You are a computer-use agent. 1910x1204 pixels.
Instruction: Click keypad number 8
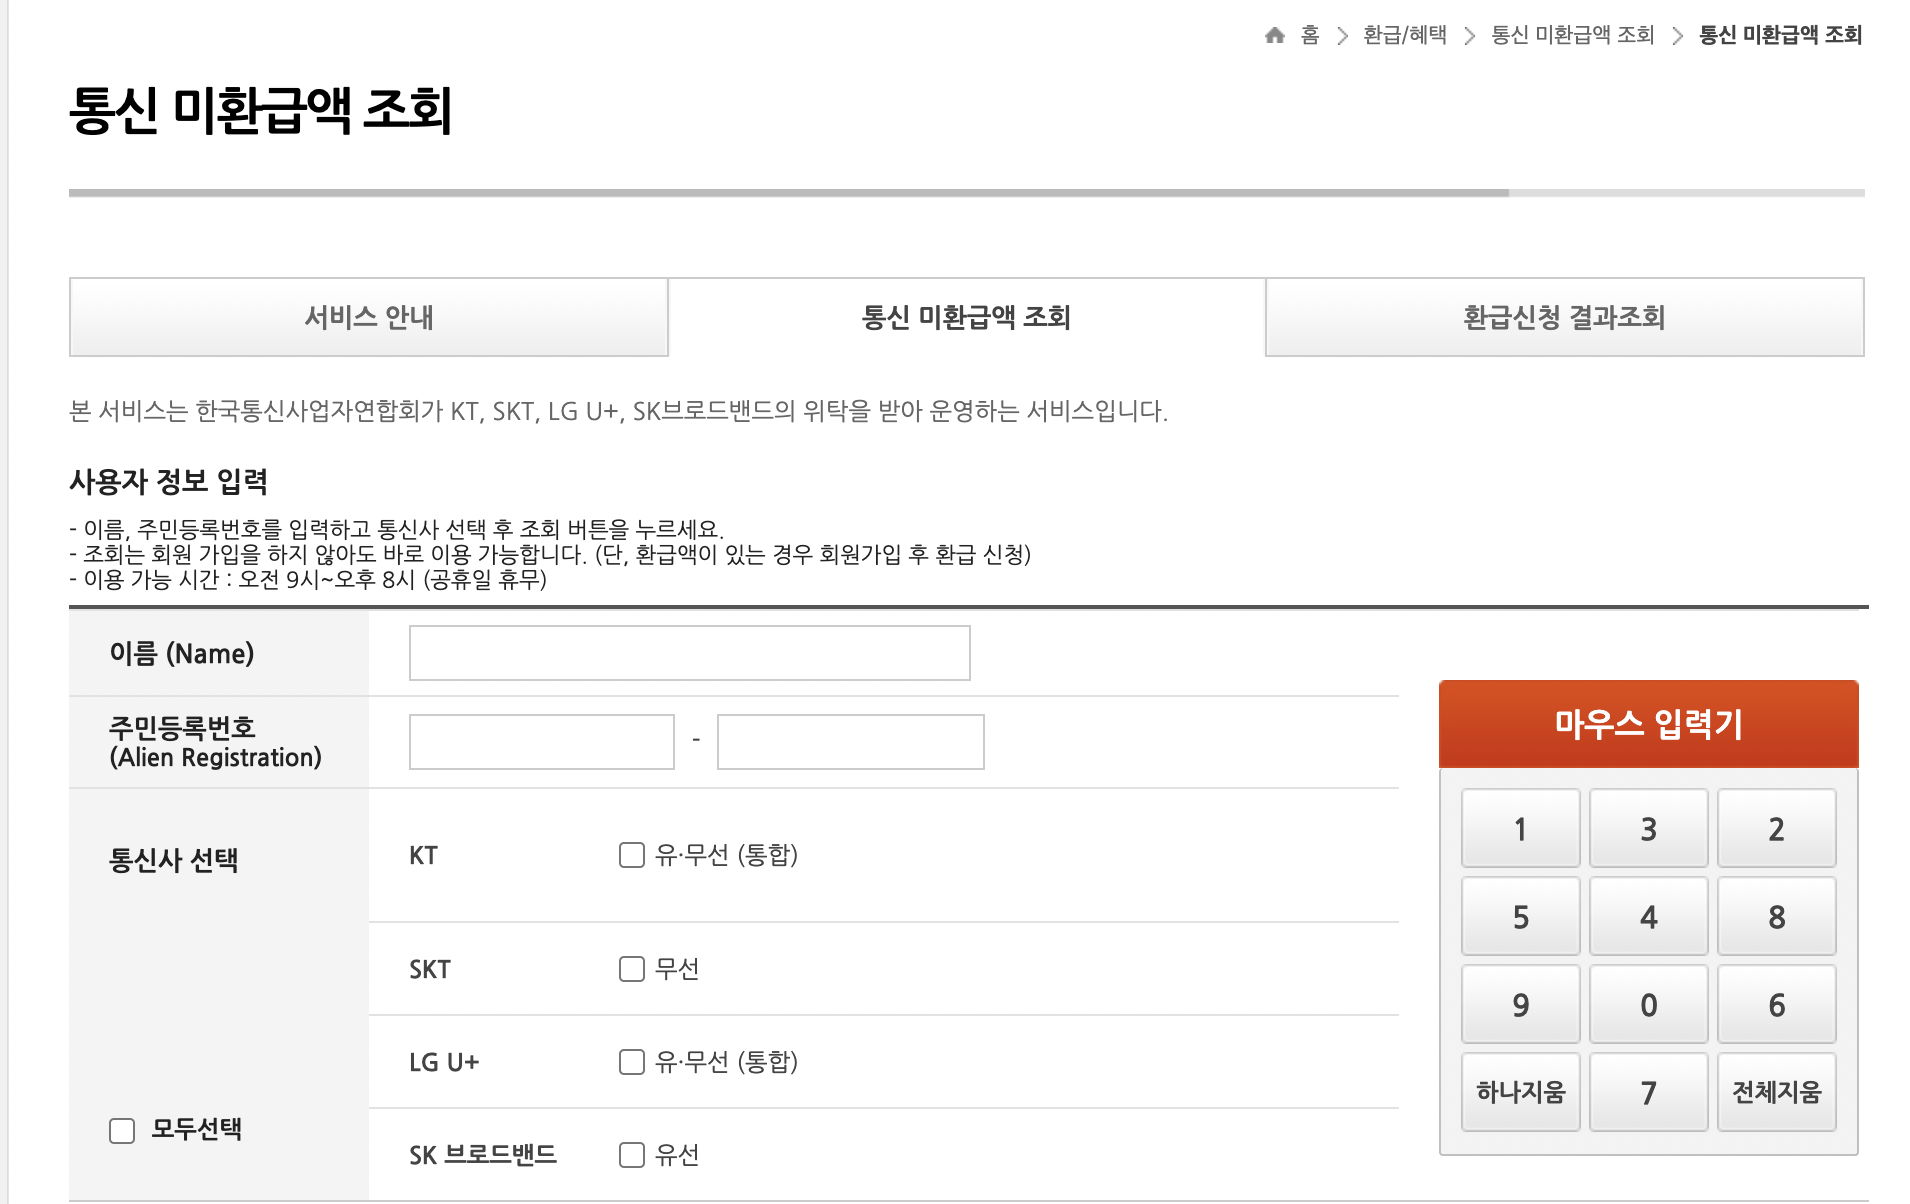[1776, 916]
